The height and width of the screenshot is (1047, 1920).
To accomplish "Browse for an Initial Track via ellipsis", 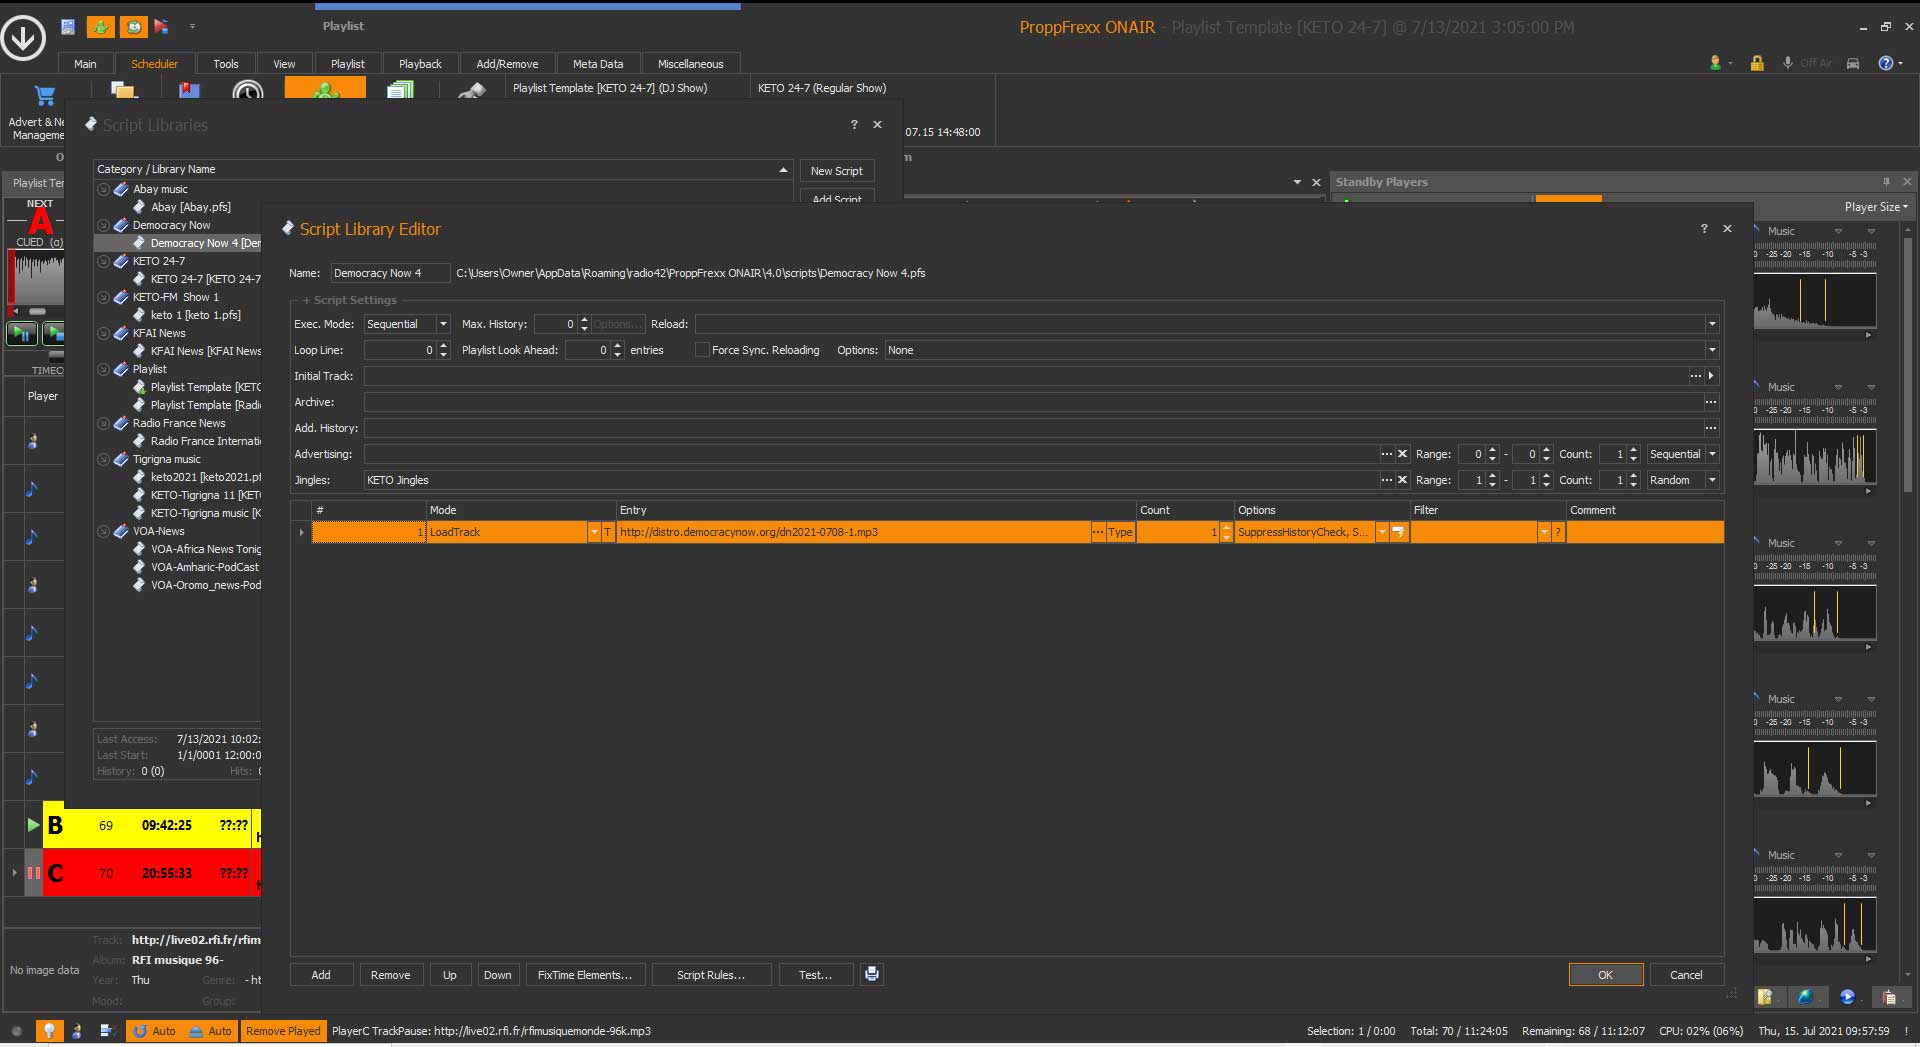I will [x=1695, y=376].
